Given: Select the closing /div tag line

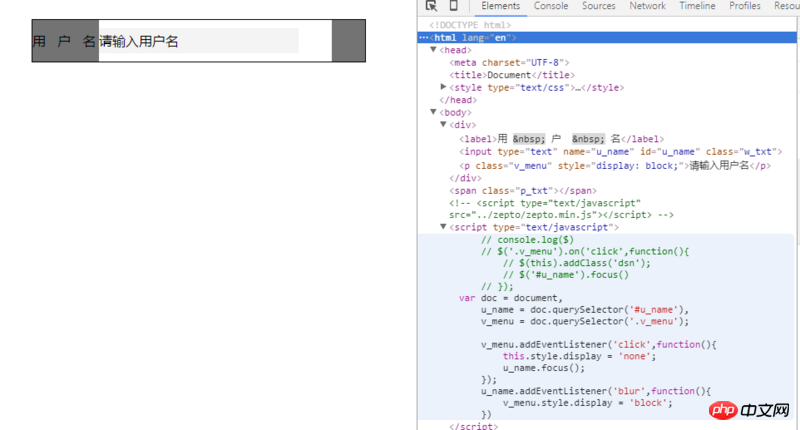Looking at the screenshot, I should point(465,178).
